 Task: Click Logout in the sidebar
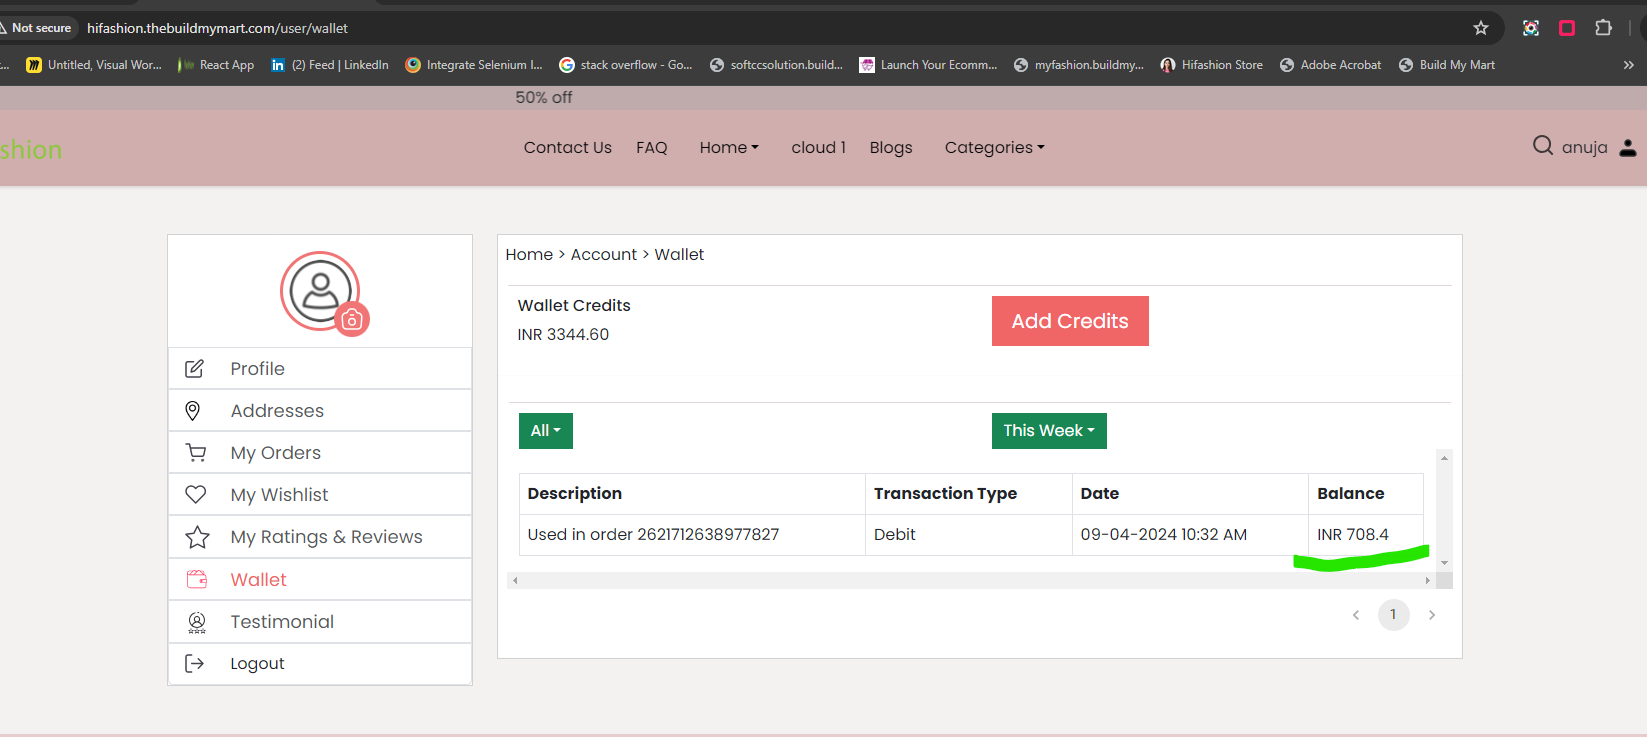point(320,664)
